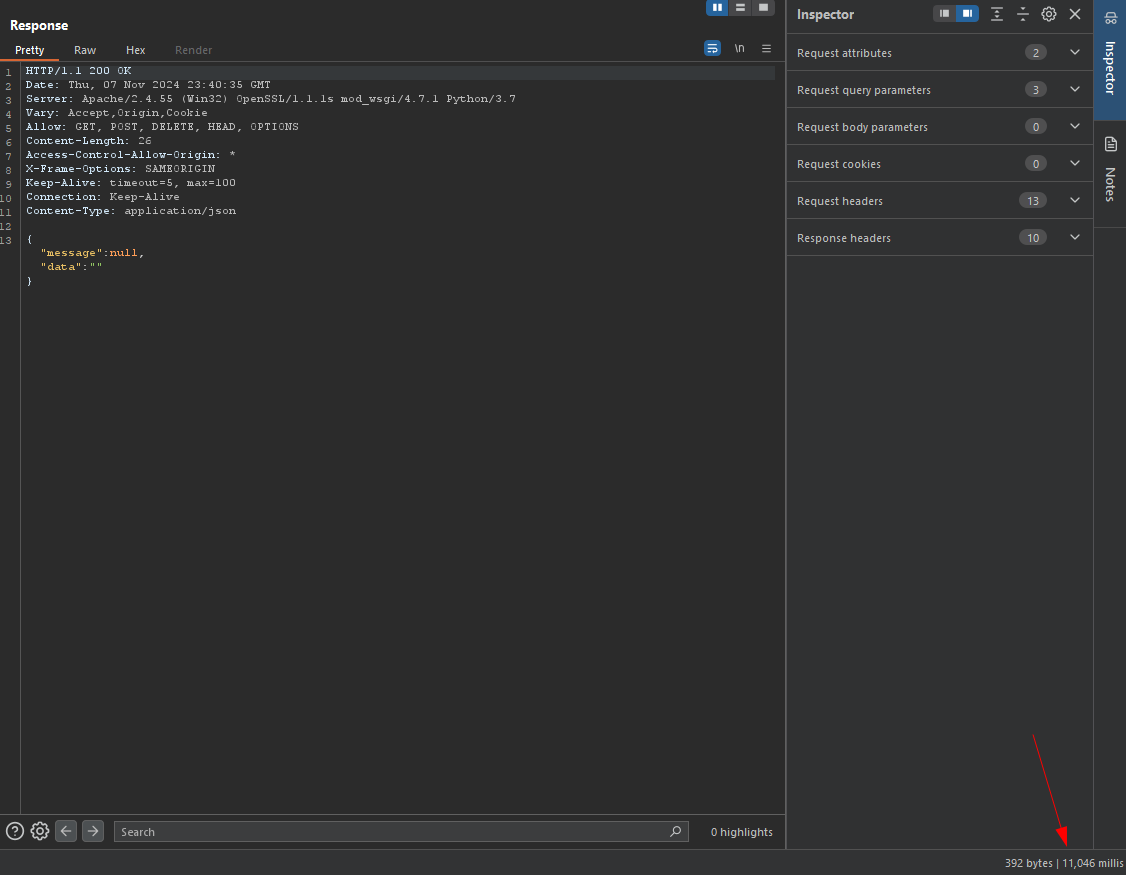Go to previous search match arrow
The height and width of the screenshot is (875, 1126).
pos(66,831)
